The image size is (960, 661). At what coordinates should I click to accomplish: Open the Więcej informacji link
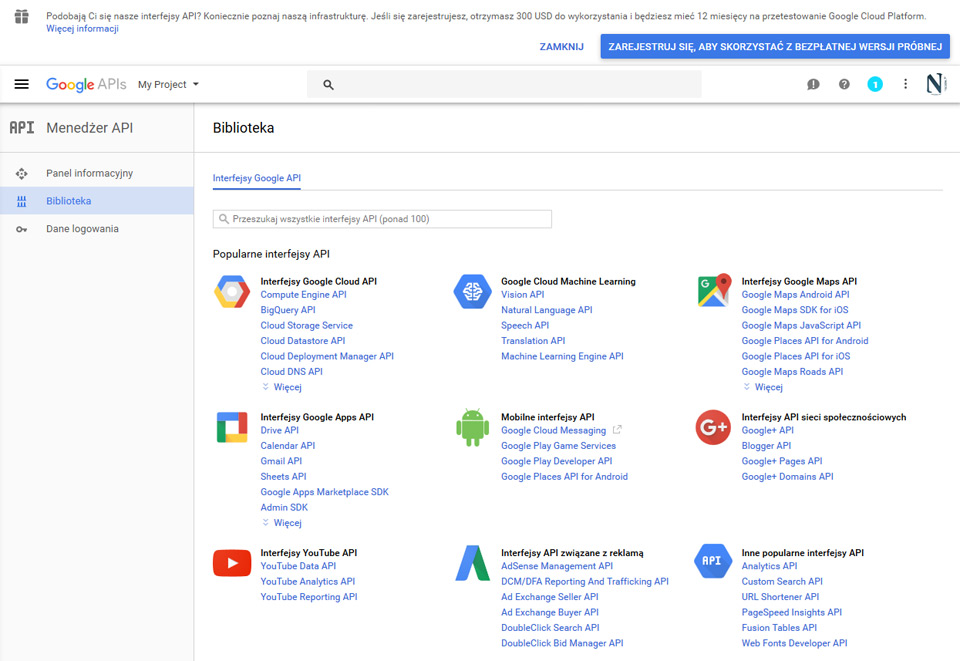click(x=82, y=29)
